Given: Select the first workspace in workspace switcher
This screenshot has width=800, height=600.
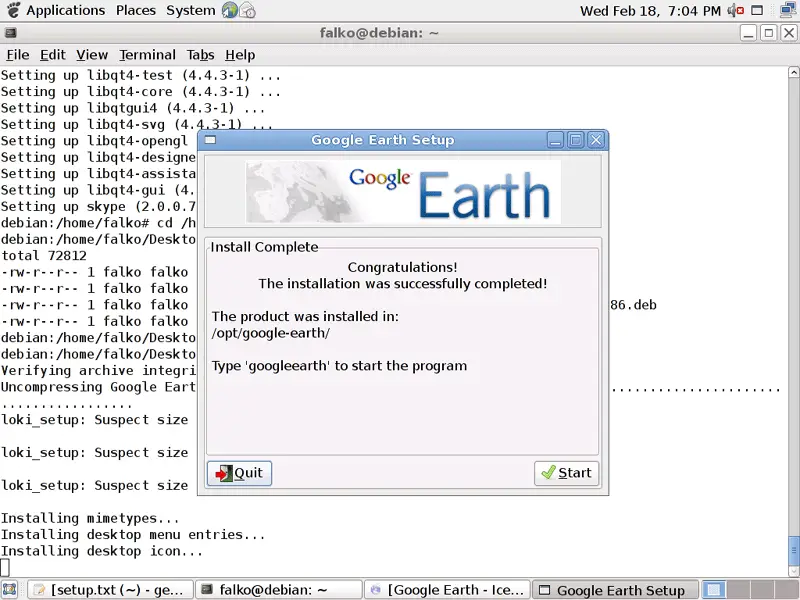Looking at the screenshot, I should 714,590.
